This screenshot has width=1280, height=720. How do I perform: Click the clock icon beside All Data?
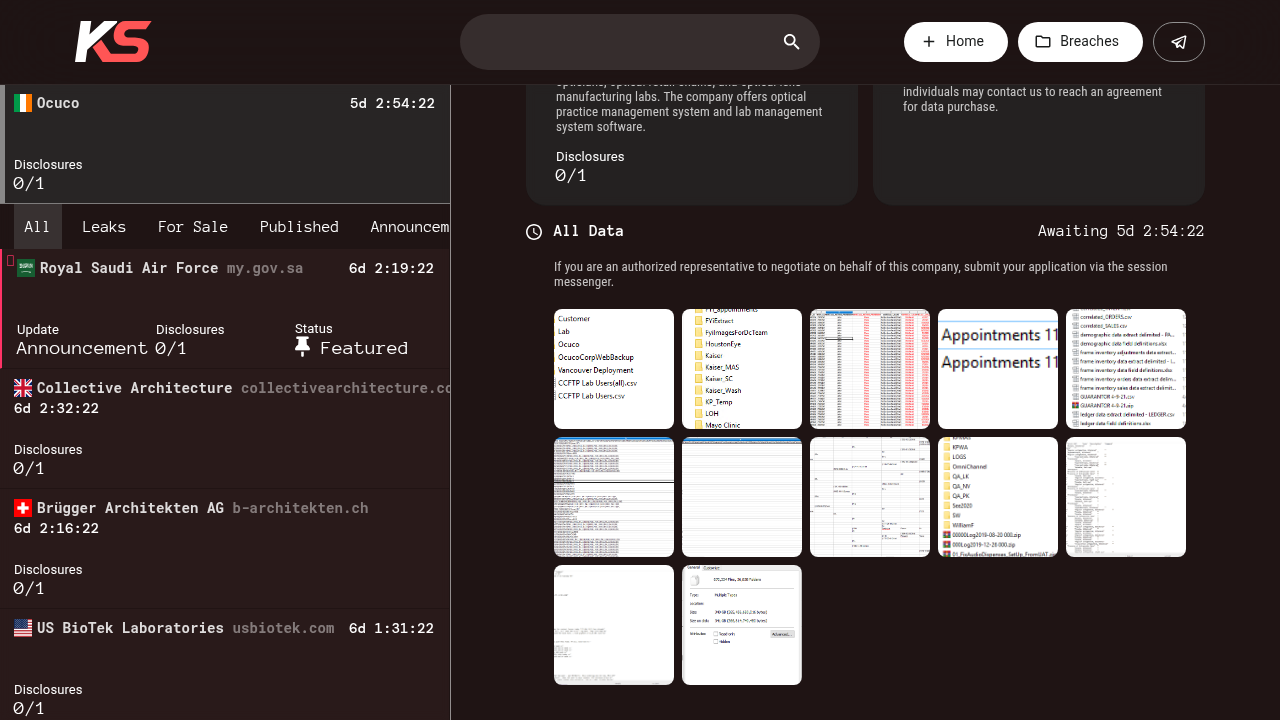[534, 232]
